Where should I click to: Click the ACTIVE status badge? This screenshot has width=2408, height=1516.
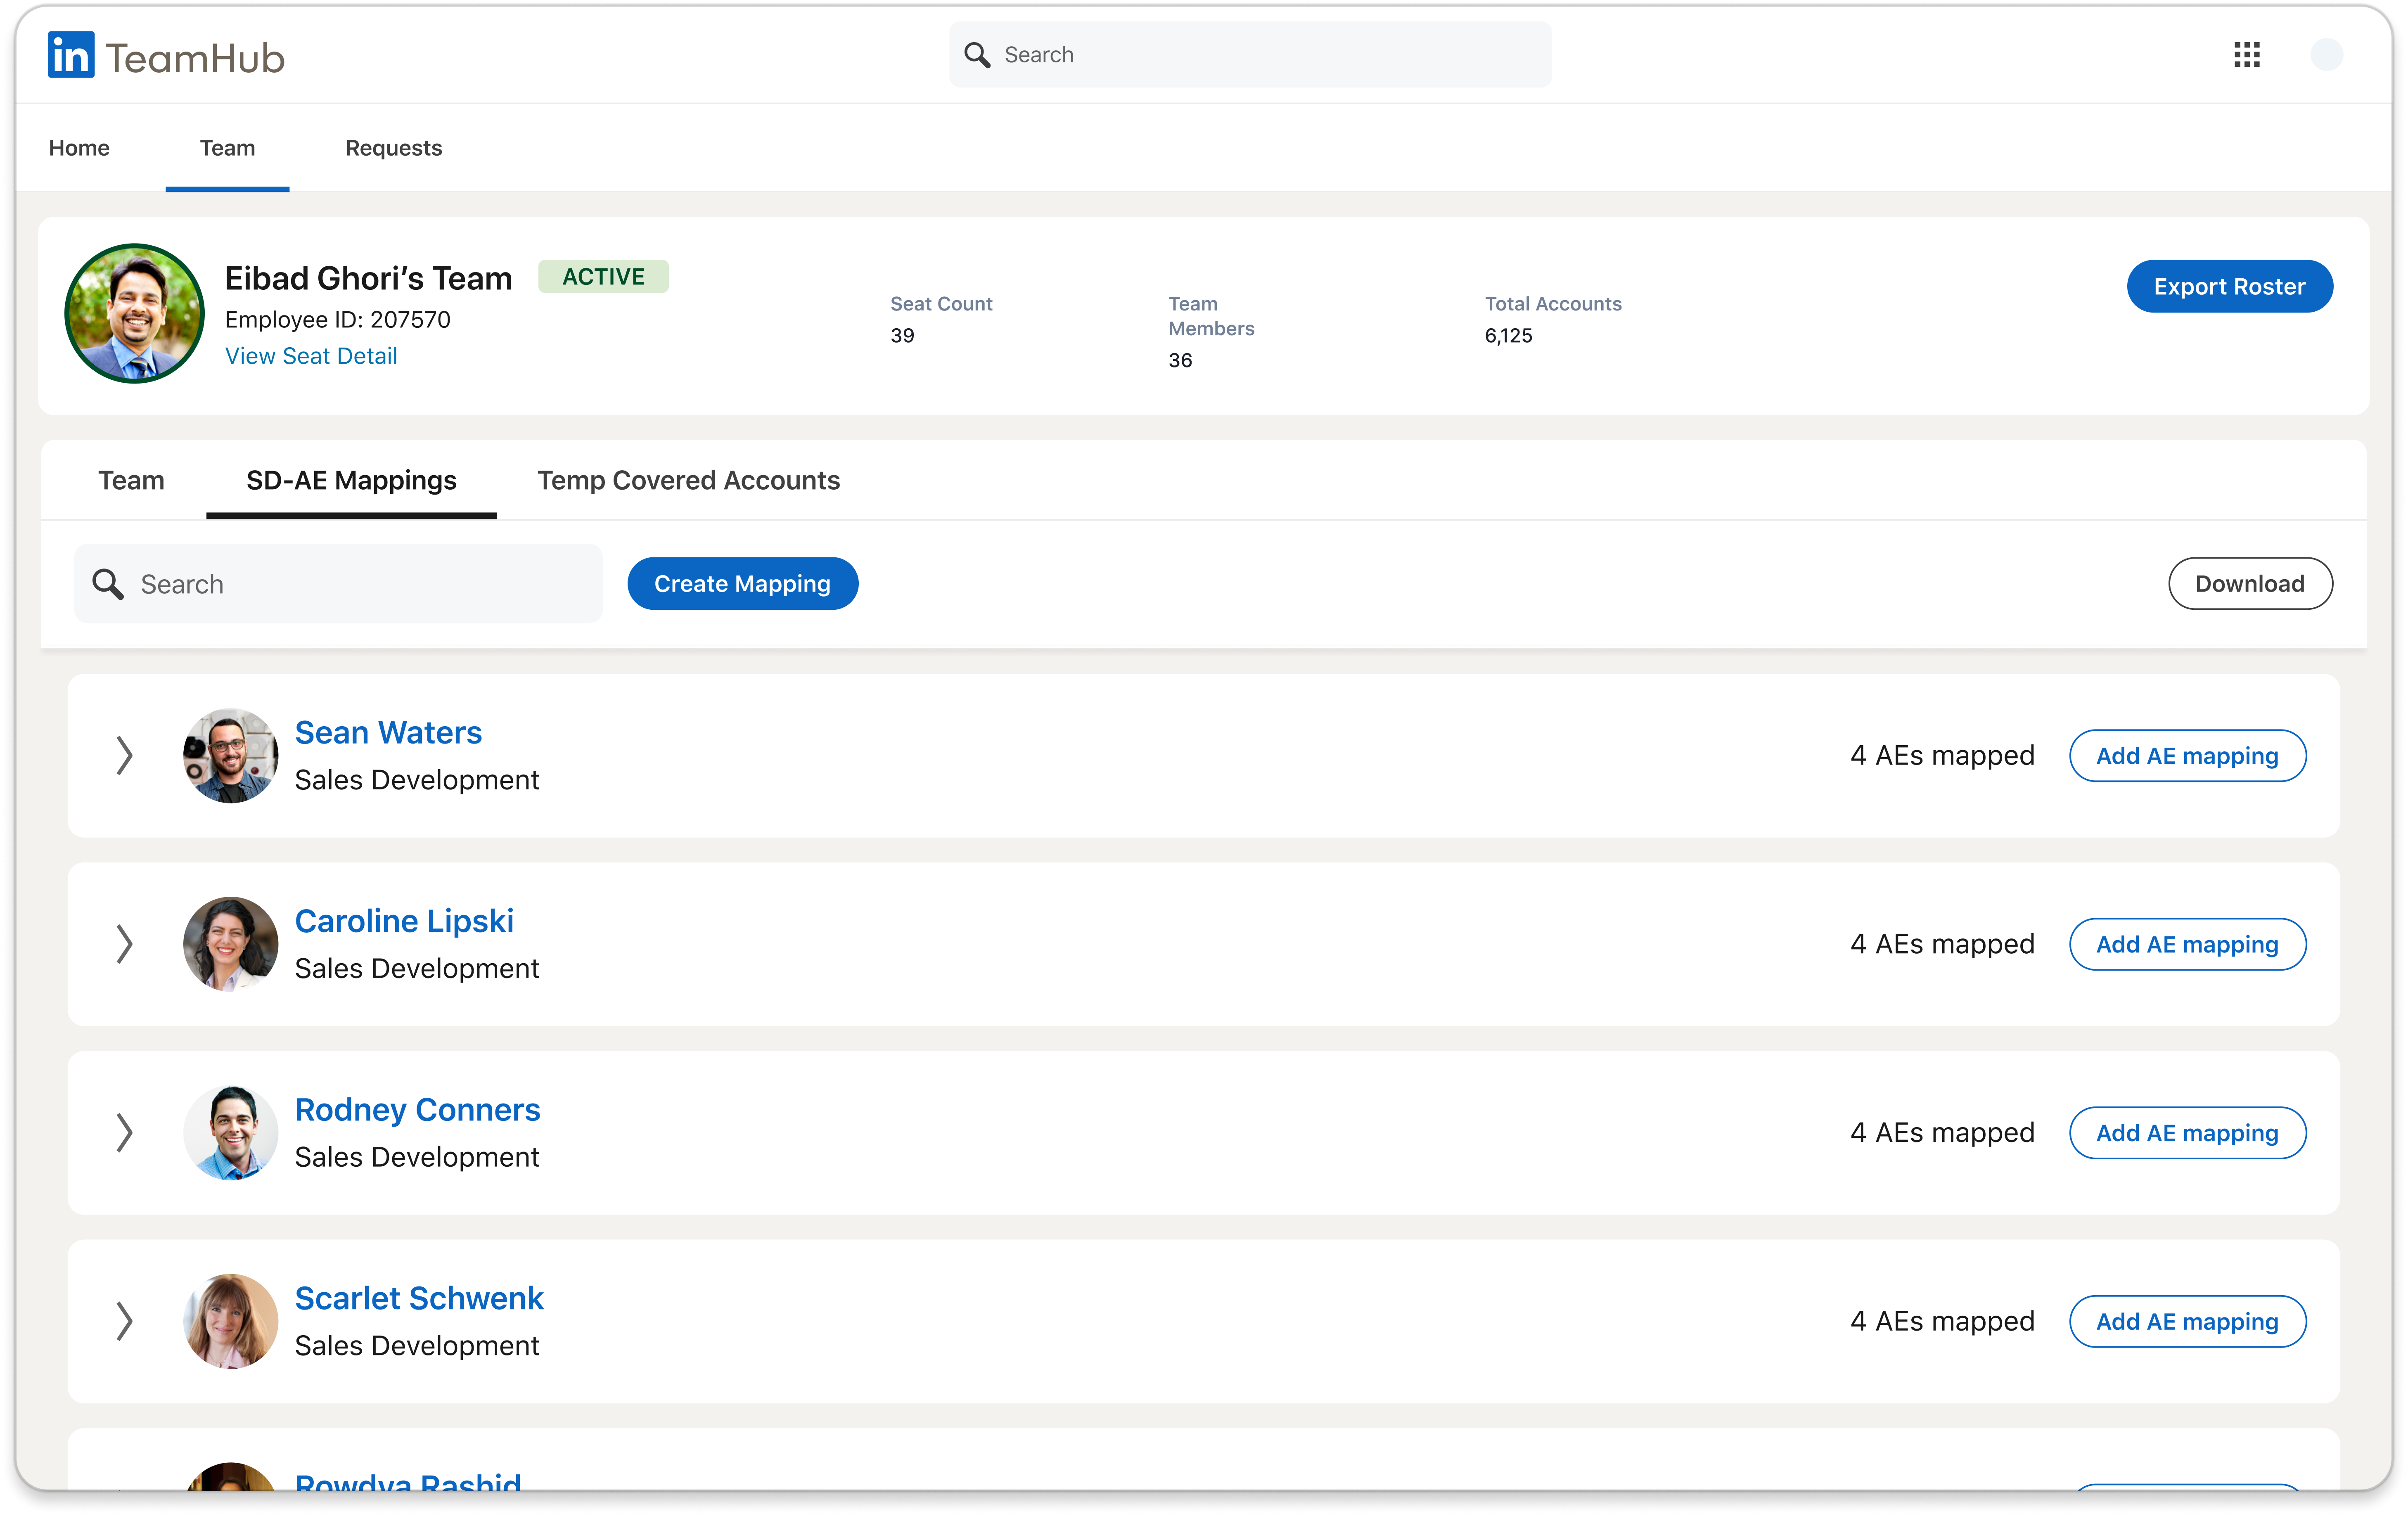click(603, 276)
